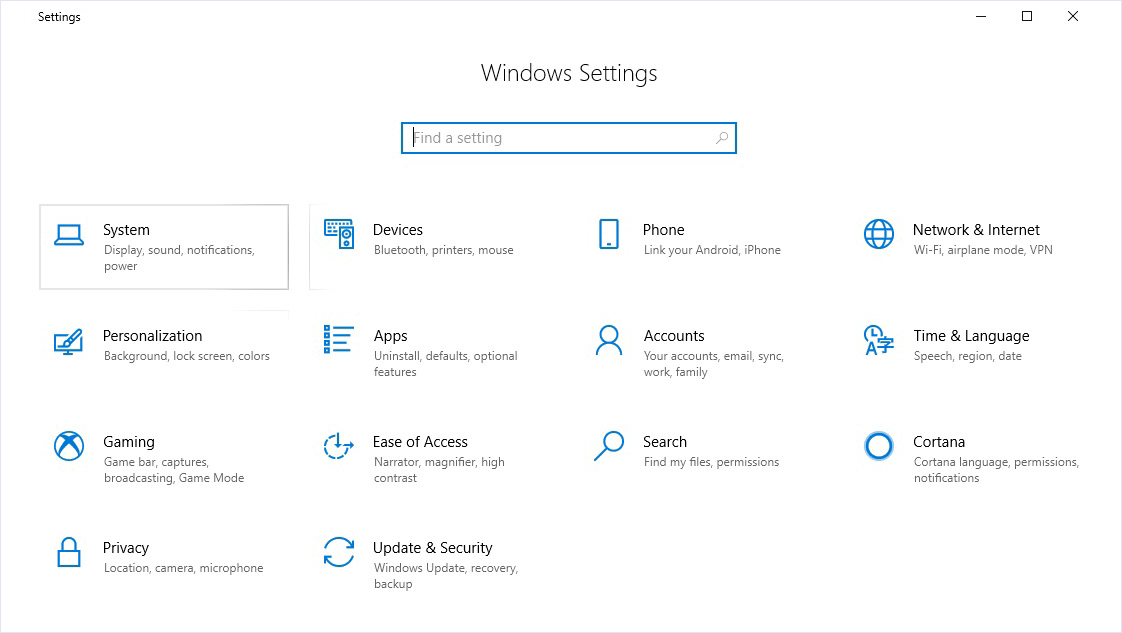Open Personalization settings heading
The width and height of the screenshot is (1122, 633).
coord(152,336)
